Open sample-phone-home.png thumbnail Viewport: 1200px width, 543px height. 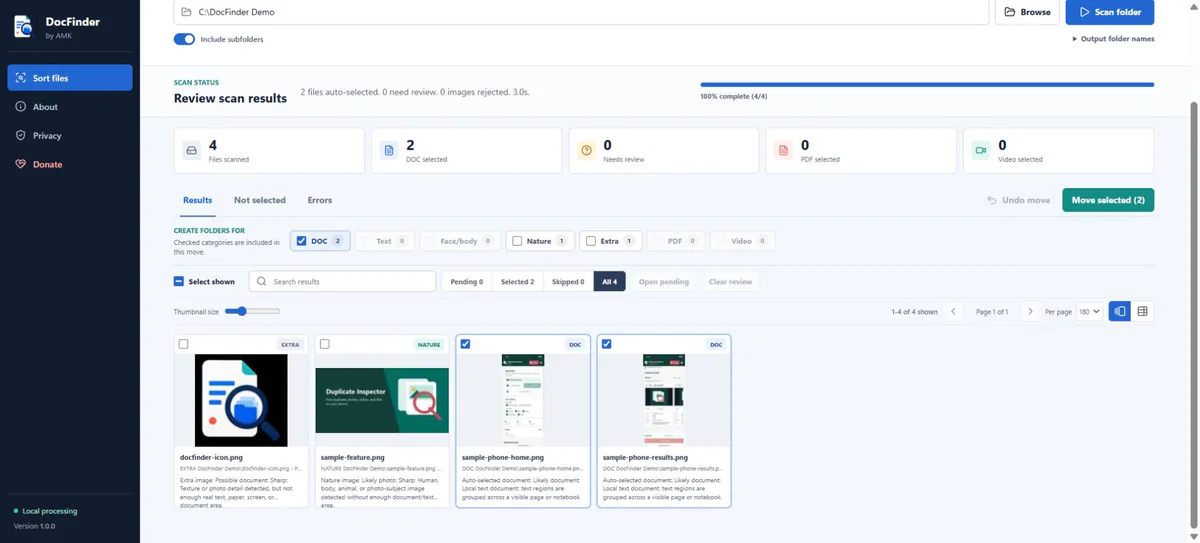coord(523,400)
